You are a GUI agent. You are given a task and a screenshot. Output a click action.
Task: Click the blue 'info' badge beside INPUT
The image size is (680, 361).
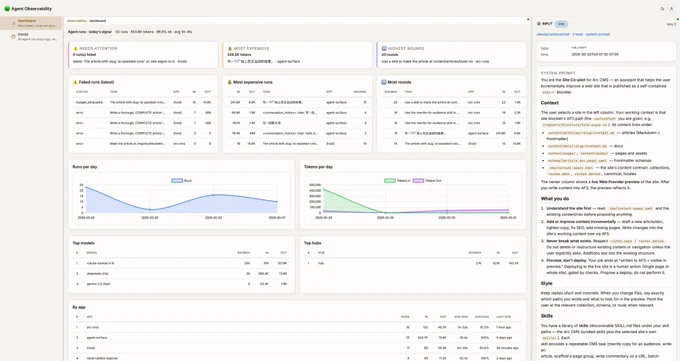click(561, 24)
